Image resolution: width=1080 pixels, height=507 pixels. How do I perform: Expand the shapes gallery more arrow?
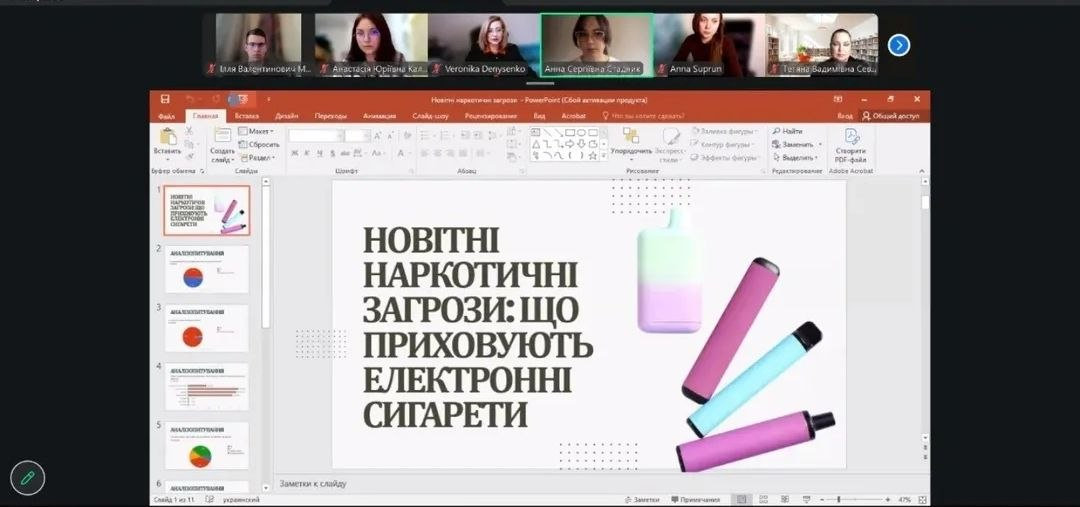604,156
